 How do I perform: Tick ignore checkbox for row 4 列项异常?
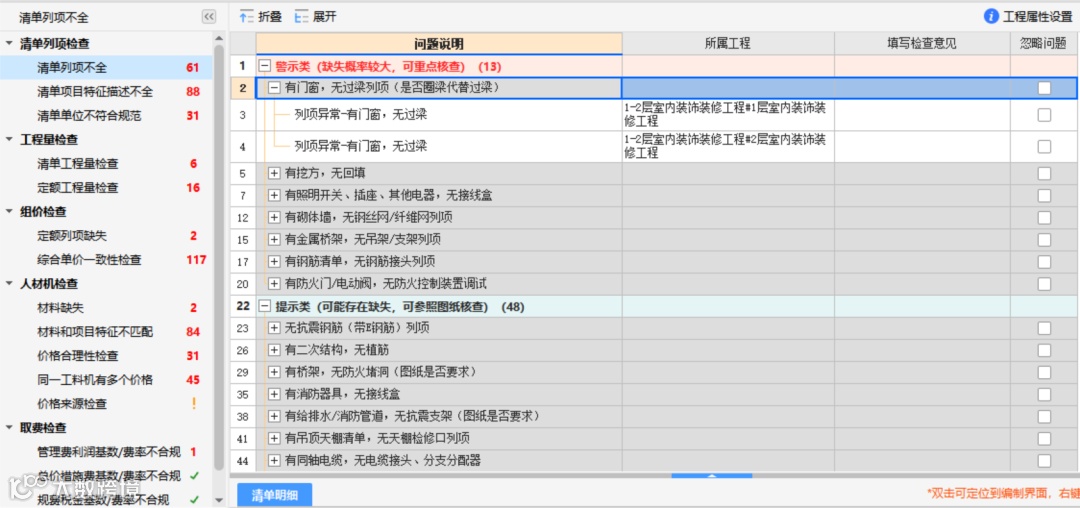tap(1044, 147)
